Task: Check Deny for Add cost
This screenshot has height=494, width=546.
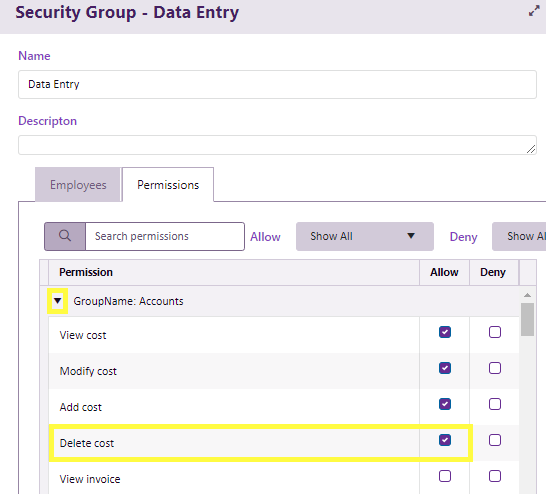Action: [x=494, y=404]
